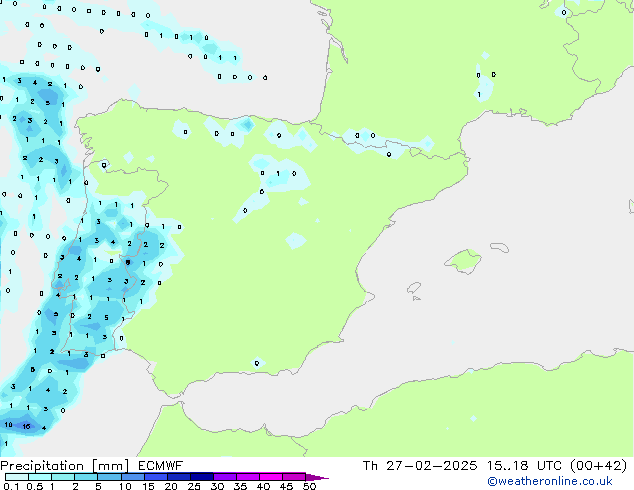The width and height of the screenshot is (634, 490).
Task: Pick the 25–30 mm navy swatch
Action: click(202, 477)
